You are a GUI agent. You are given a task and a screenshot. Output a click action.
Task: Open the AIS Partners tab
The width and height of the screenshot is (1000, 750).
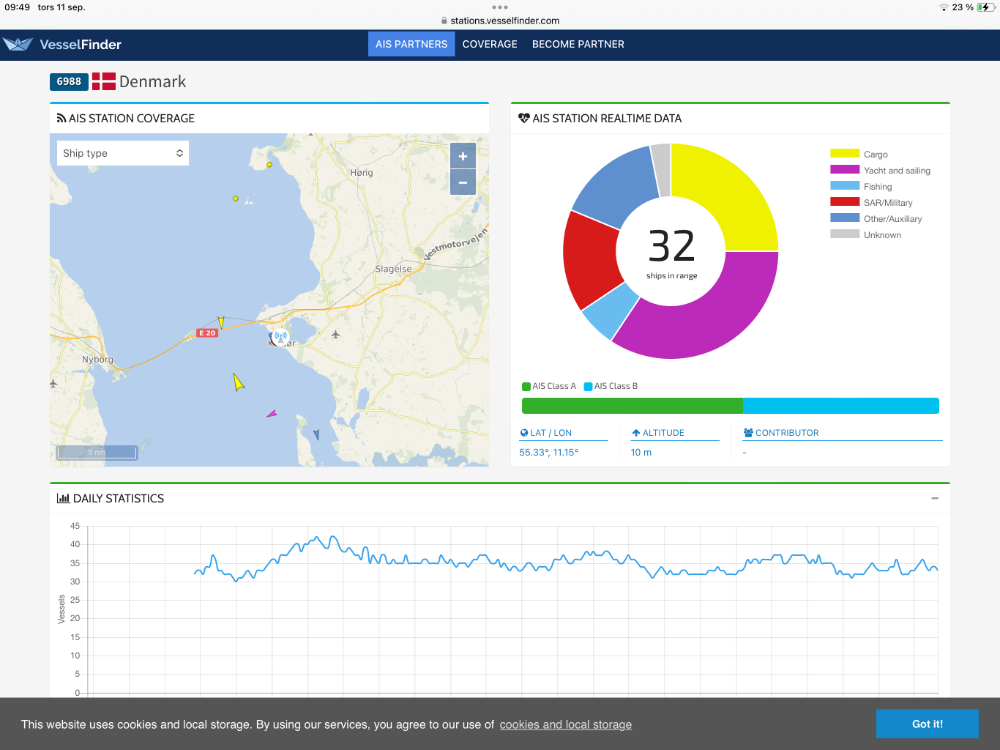click(411, 44)
